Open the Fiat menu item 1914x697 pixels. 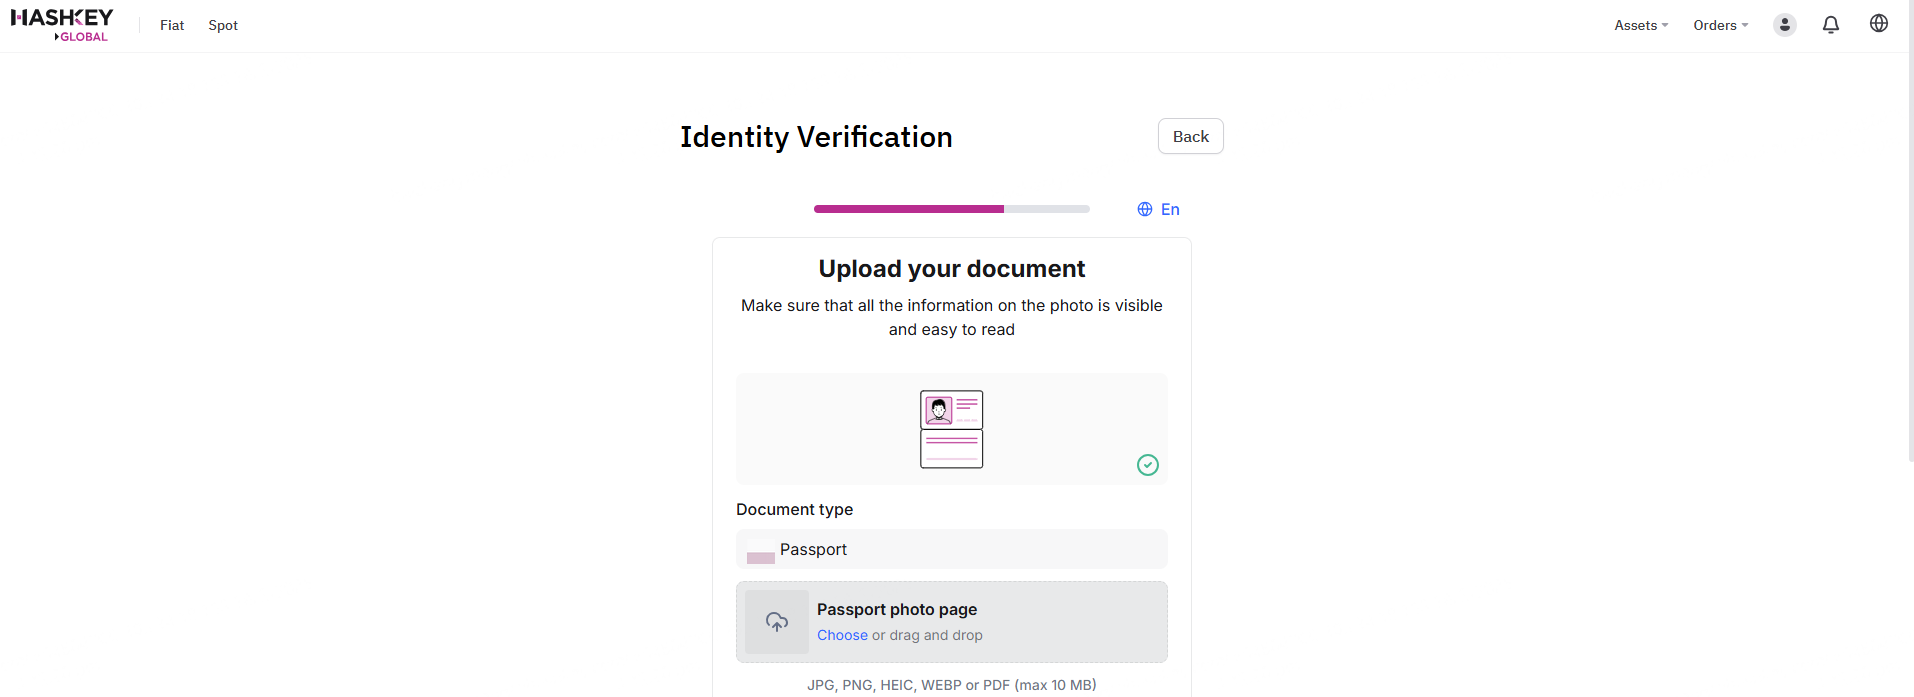pyautogui.click(x=172, y=25)
